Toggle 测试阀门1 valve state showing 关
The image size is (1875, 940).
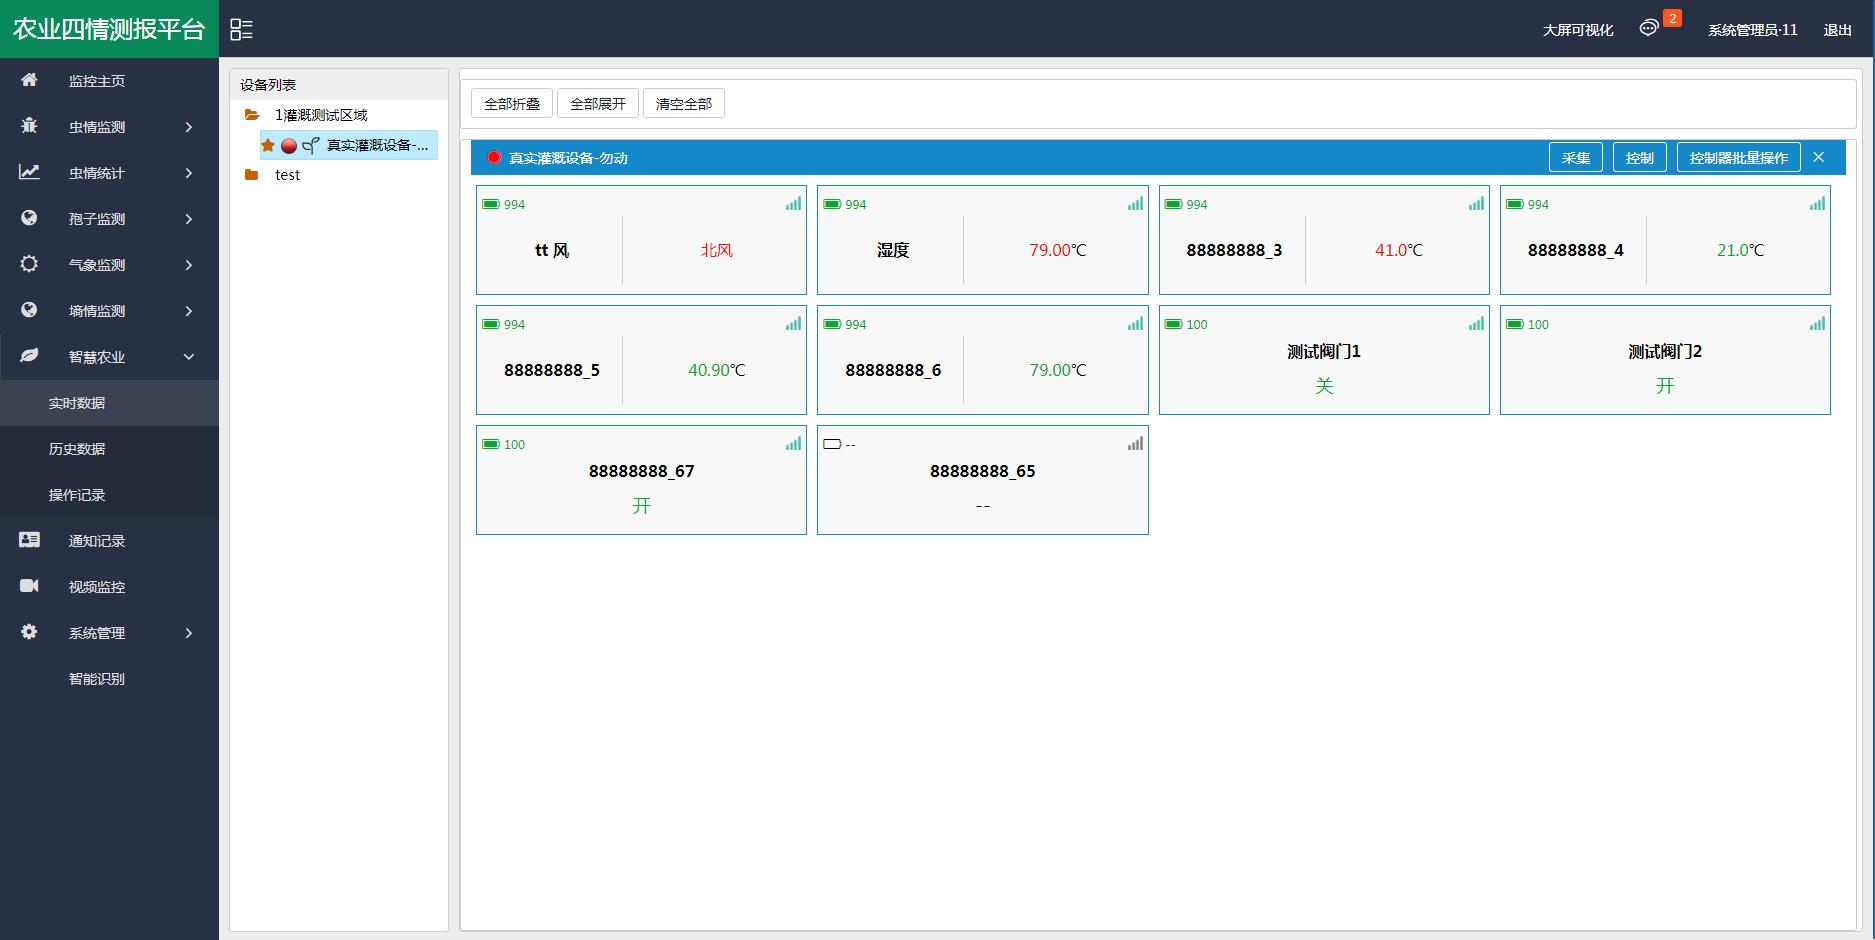click(x=1324, y=386)
